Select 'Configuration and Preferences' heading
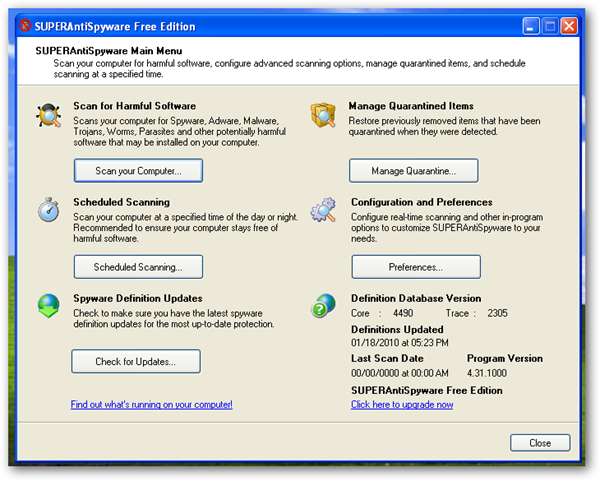The image size is (600, 481). (422, 202)
